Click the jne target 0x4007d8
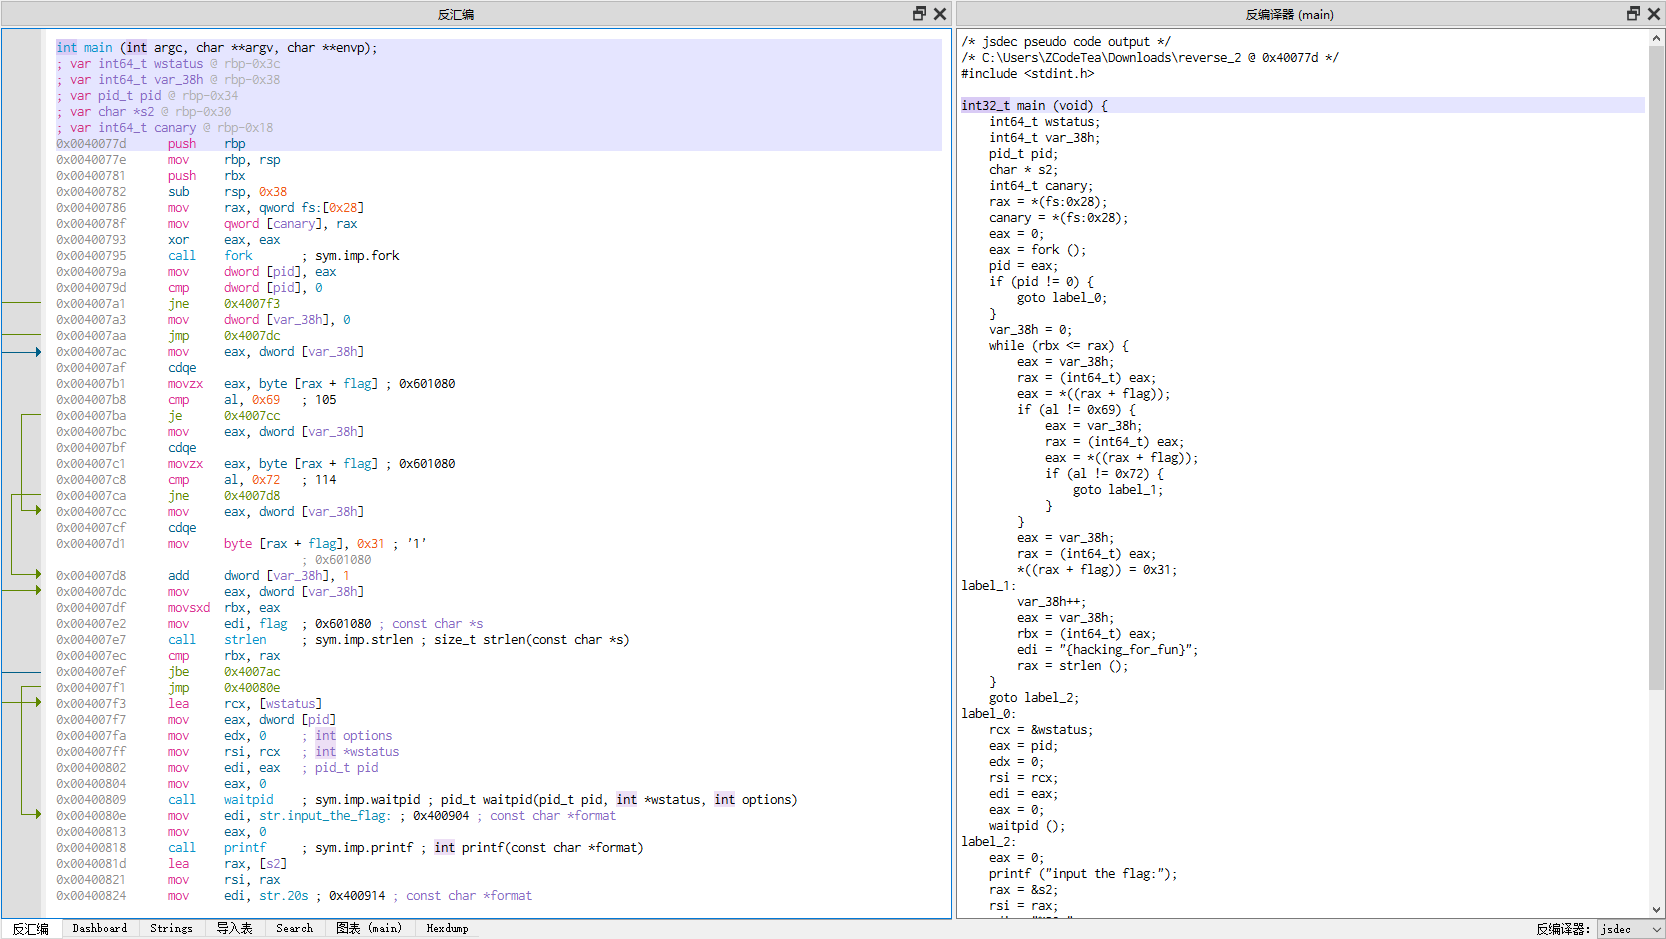This screenshot has height=939, width=1666. coord(252,496)
